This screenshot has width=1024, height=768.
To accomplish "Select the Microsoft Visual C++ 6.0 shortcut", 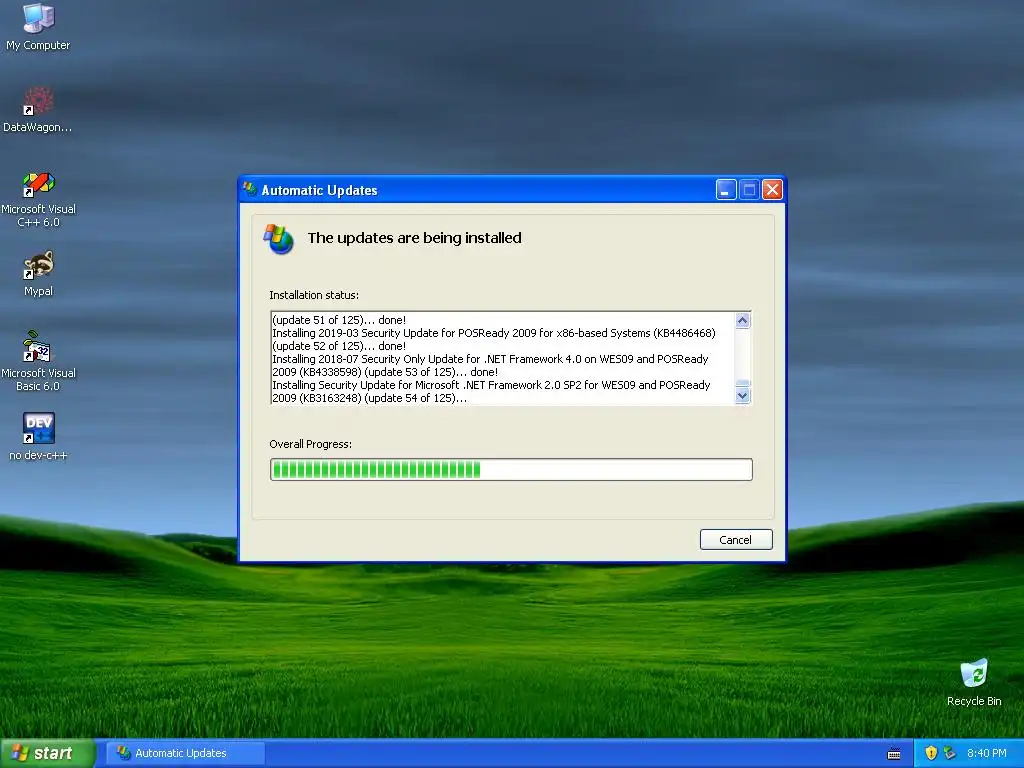I will [38, 199].
